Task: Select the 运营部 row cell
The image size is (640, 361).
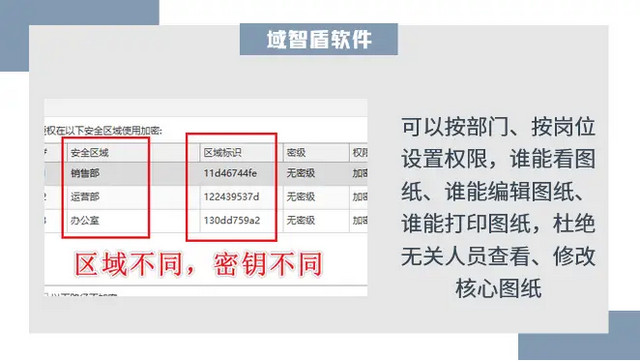Action: point(133,197)
